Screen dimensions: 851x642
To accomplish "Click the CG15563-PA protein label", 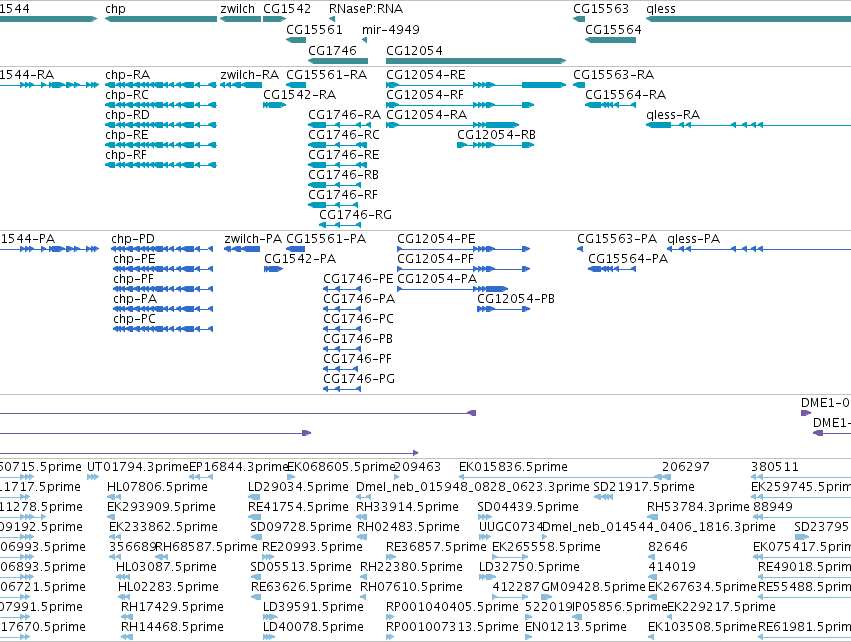I will click(617, 238).
